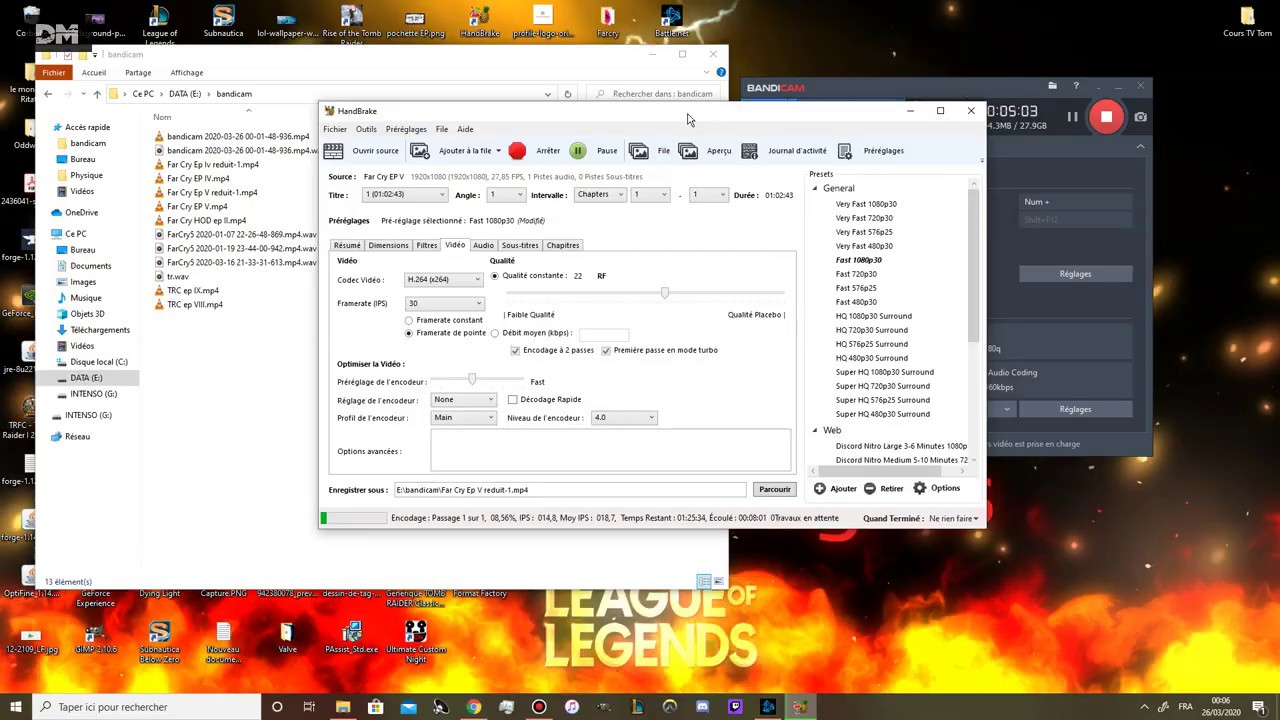This screenshot has width=1280, height=720.
Task: Adjust the Qualité constante RF slider
Action: point(664,293)
